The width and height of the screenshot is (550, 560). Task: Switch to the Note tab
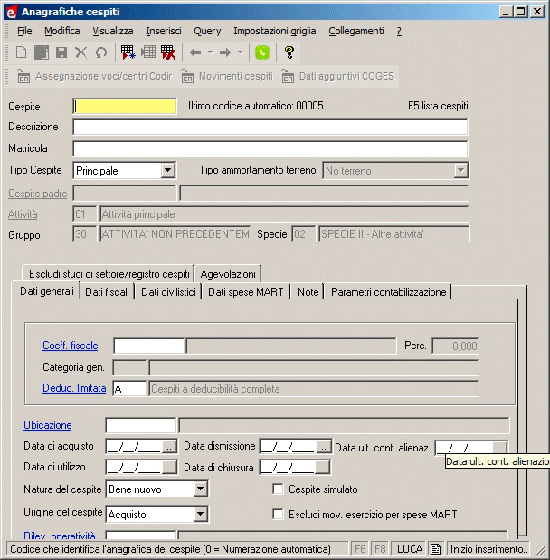point(308,292)
